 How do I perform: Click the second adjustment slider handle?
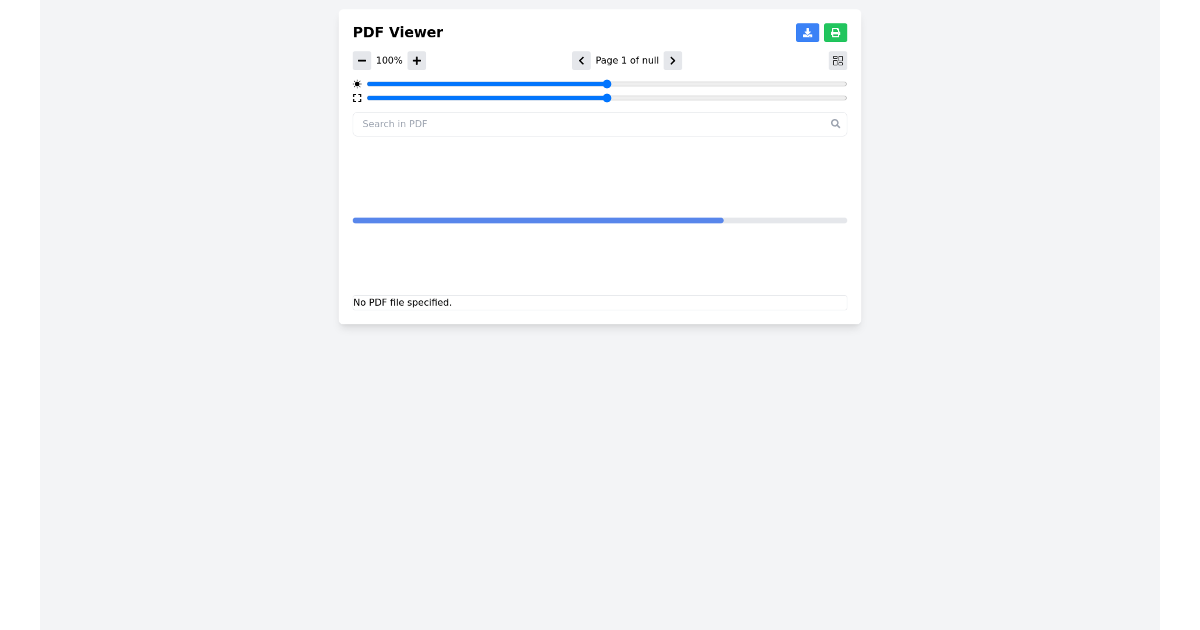pos(607,98)
